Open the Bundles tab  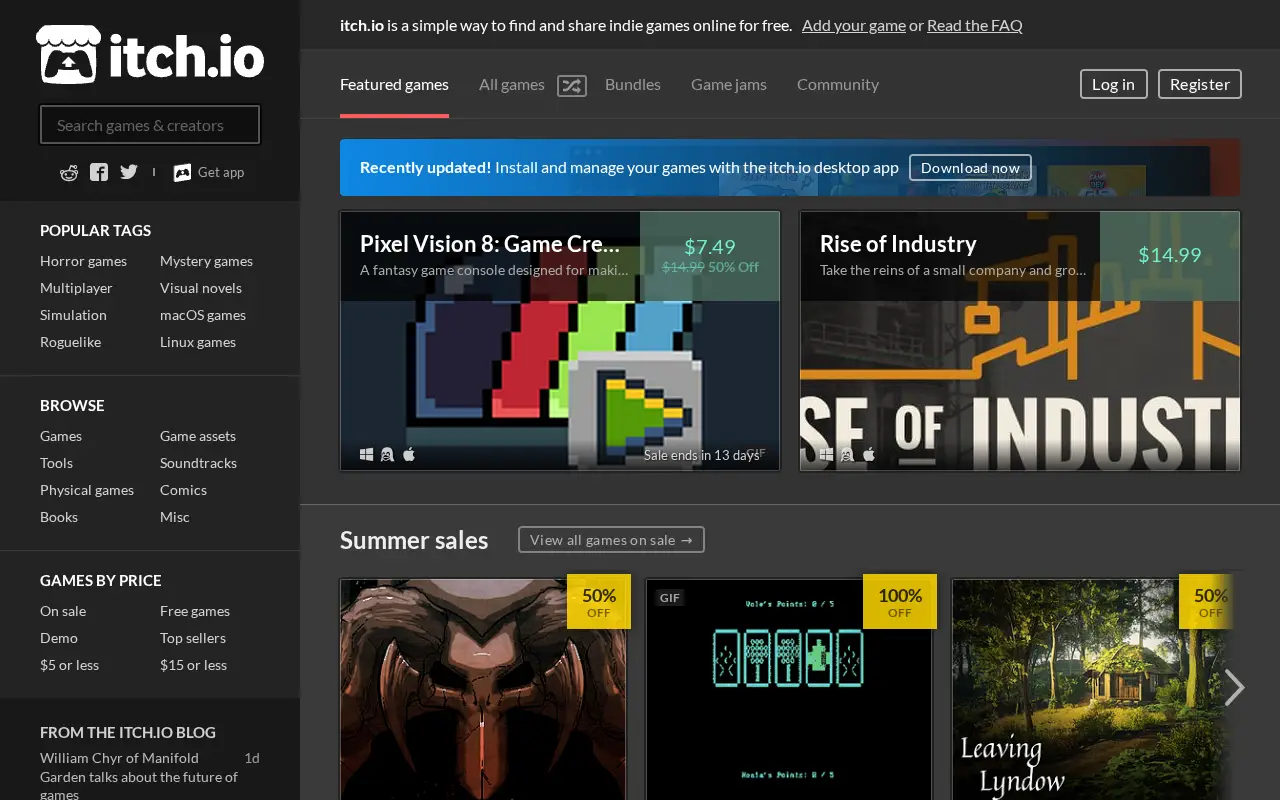point(633,85)
